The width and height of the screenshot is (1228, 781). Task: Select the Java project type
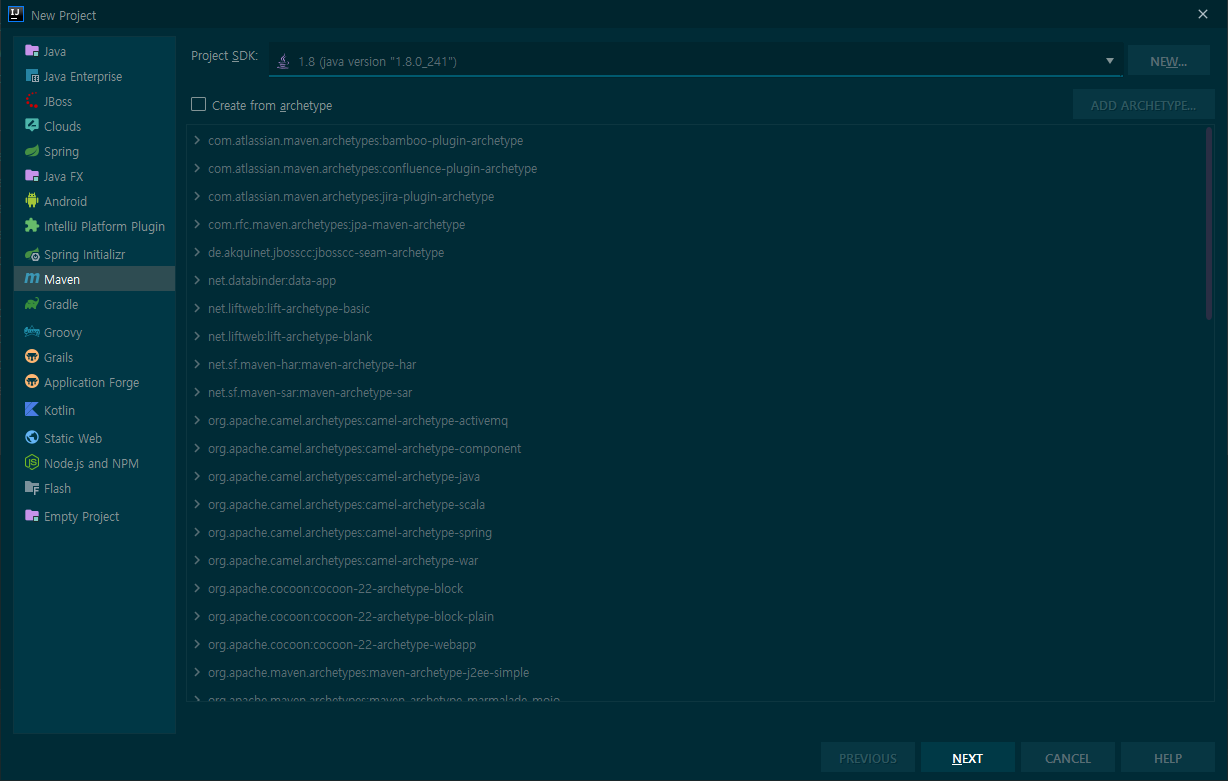[95, 51]
